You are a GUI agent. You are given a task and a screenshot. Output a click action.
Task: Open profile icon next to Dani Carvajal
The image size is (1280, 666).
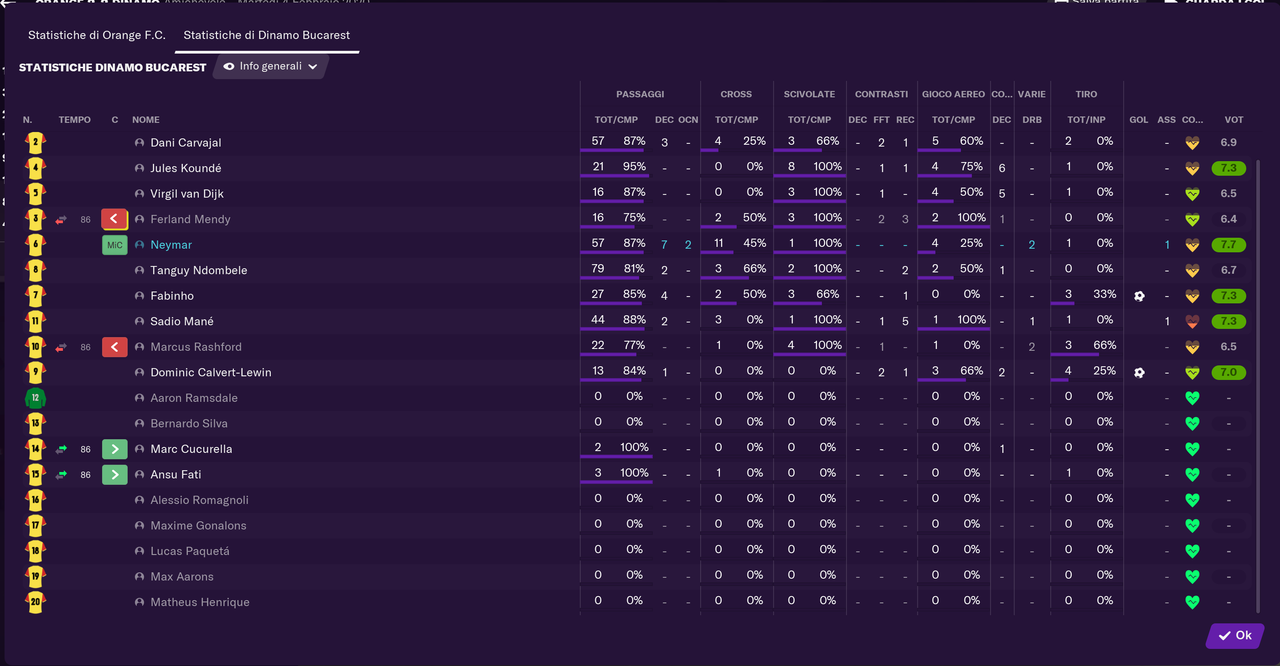pos(139,143)
